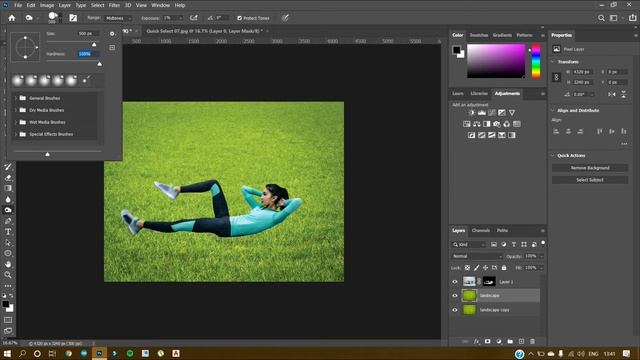This screenshot has height=360, width=640.
Task: Switch to the Channels tab
Action: point(481,231)
